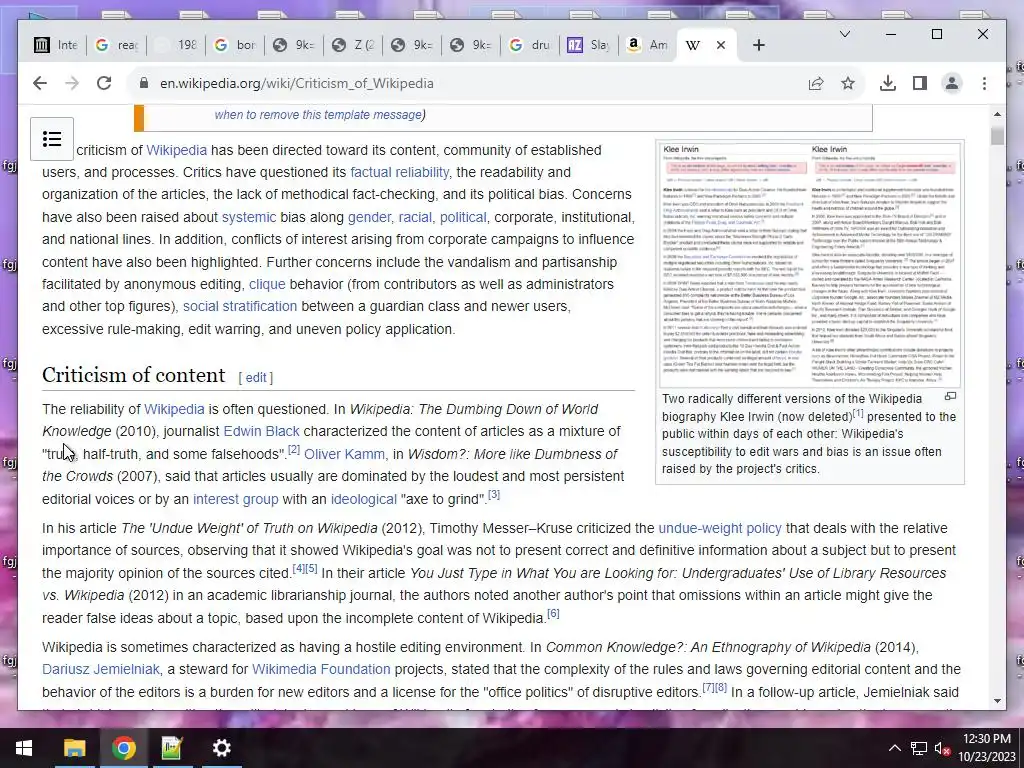Open the 'undue-weight policy' link

pyautogui.click(x=720, y=528)
